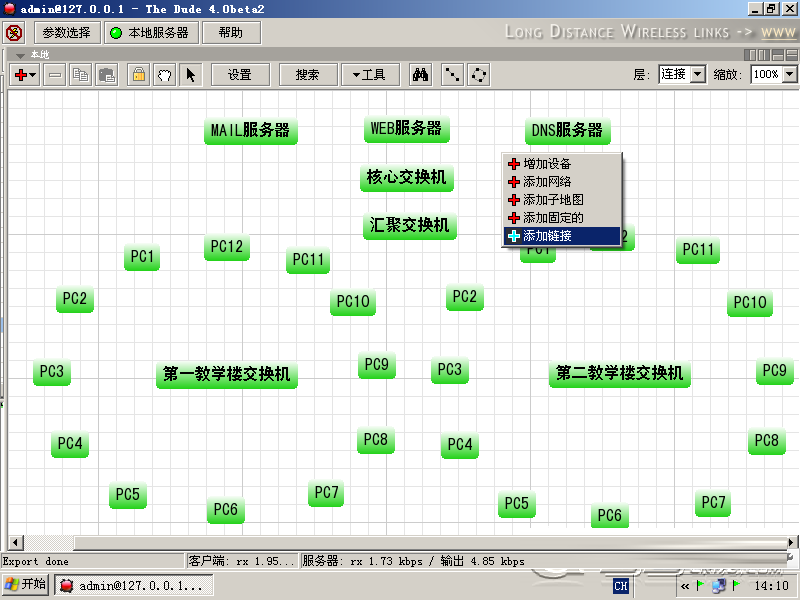The width and height of the screenshot is (800, 600).
Task: Click the horizontal scrollbar right arrow
Action: (x=791, y=542)
